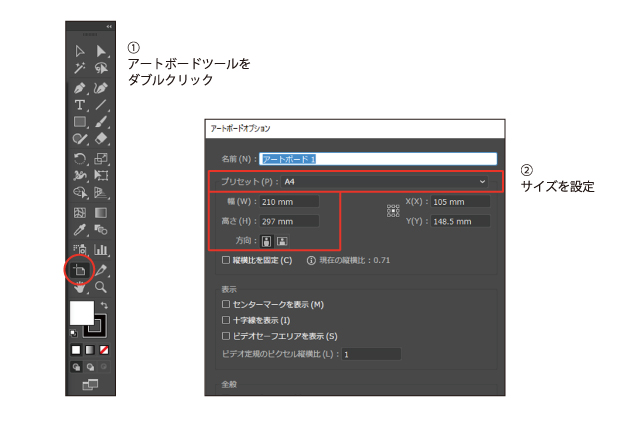Select the Symbol Sprayer tool
630x425 pixels.
point(80,249)
